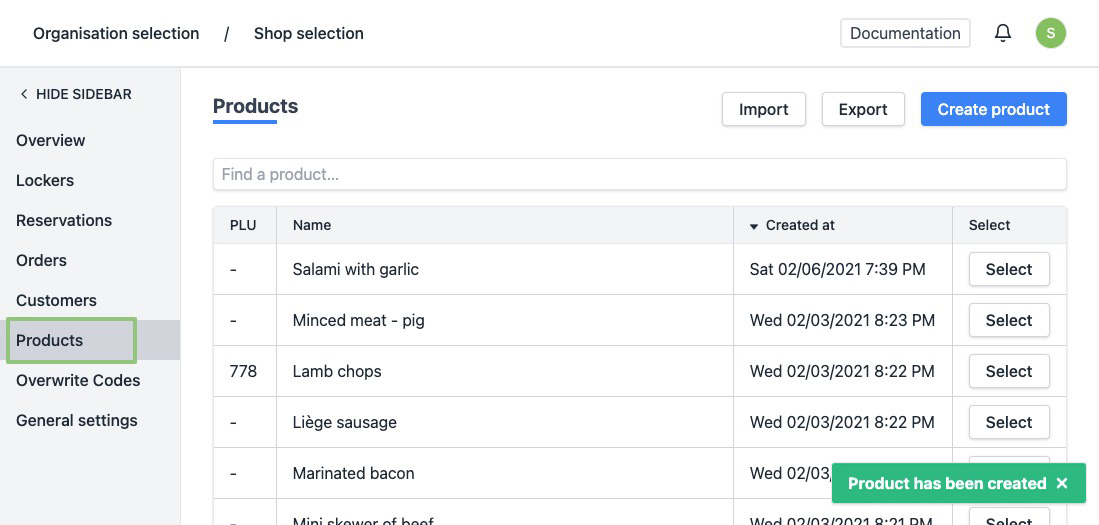Open the notifications bell
Screen dimensions: 1099x525
pyautogui.click(x=1003, y=33)
